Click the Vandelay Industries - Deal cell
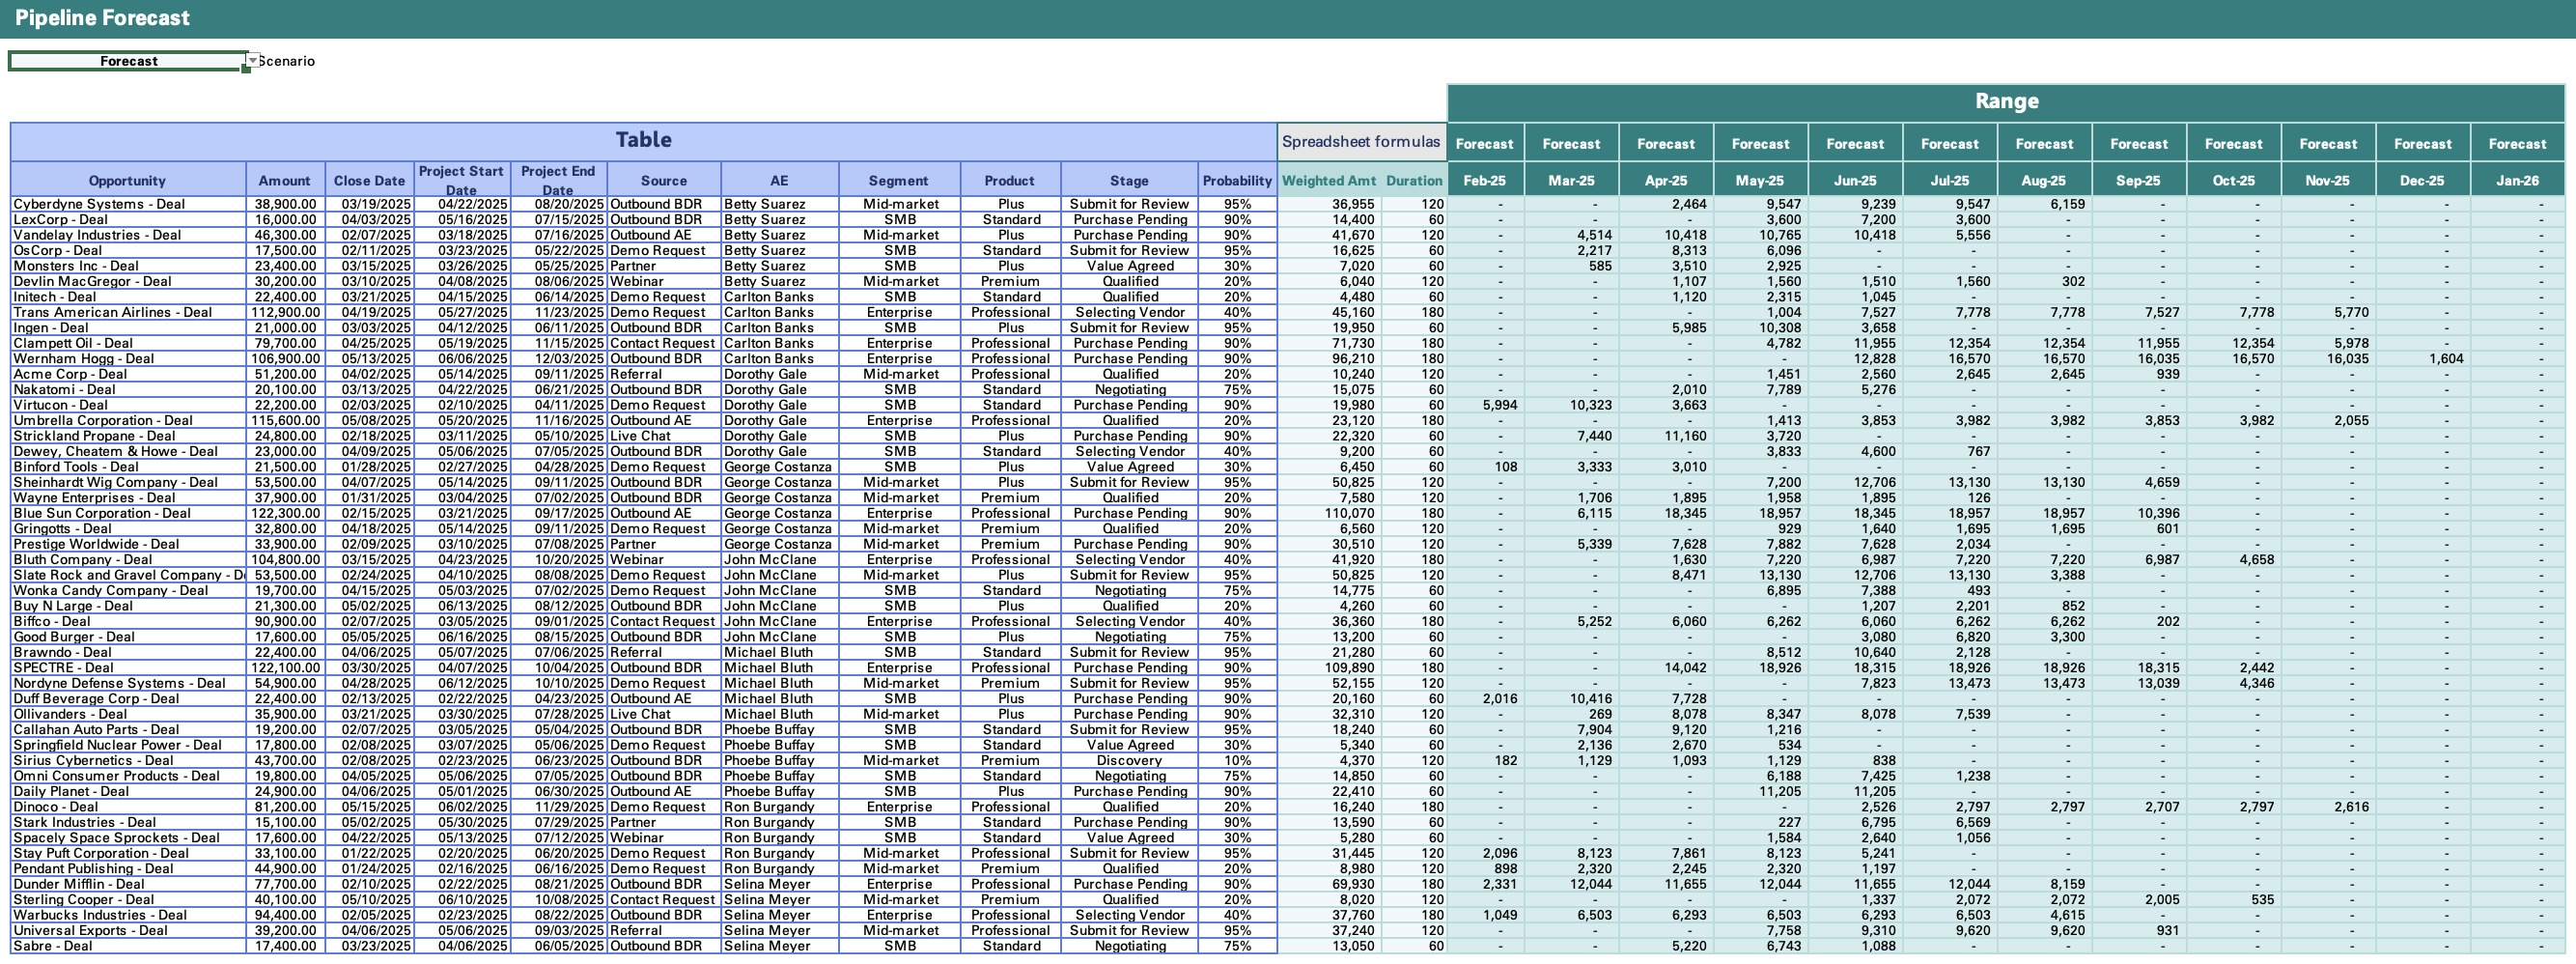This screenshot has height=964, width=2576. click(x=128, y=235)
